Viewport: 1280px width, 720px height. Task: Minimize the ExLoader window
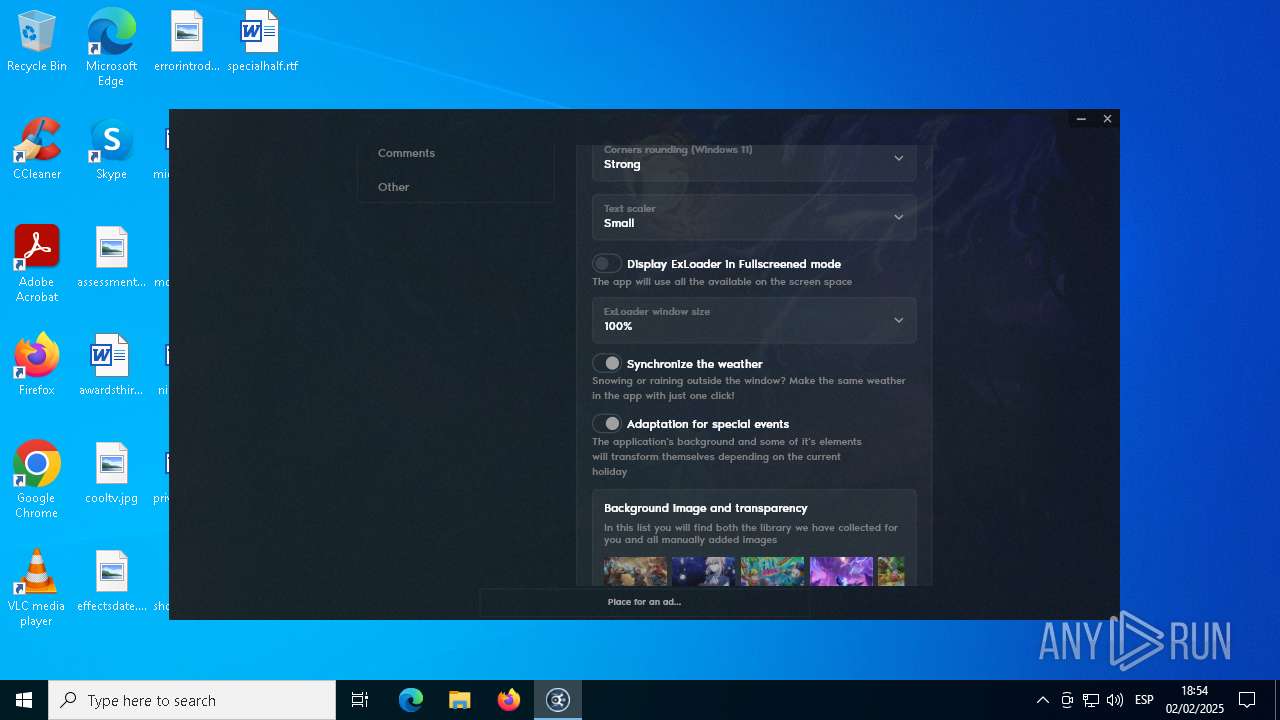1081,119
